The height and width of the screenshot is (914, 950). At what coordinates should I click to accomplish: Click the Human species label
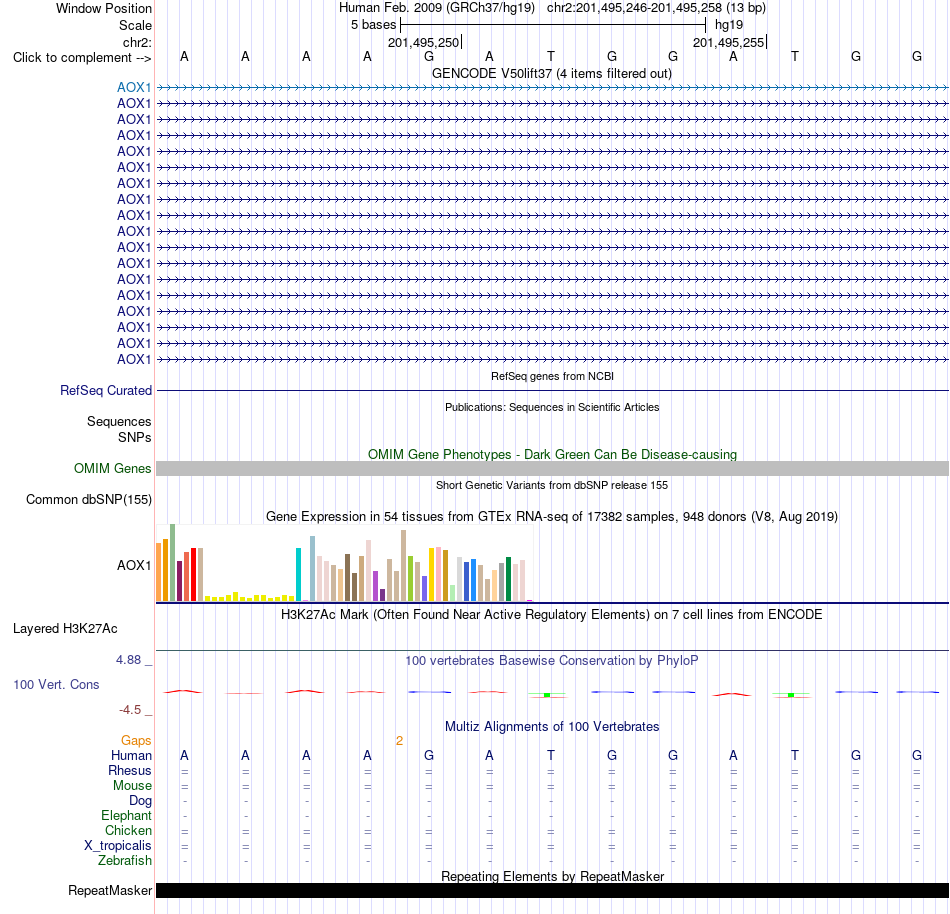[131, 755]
